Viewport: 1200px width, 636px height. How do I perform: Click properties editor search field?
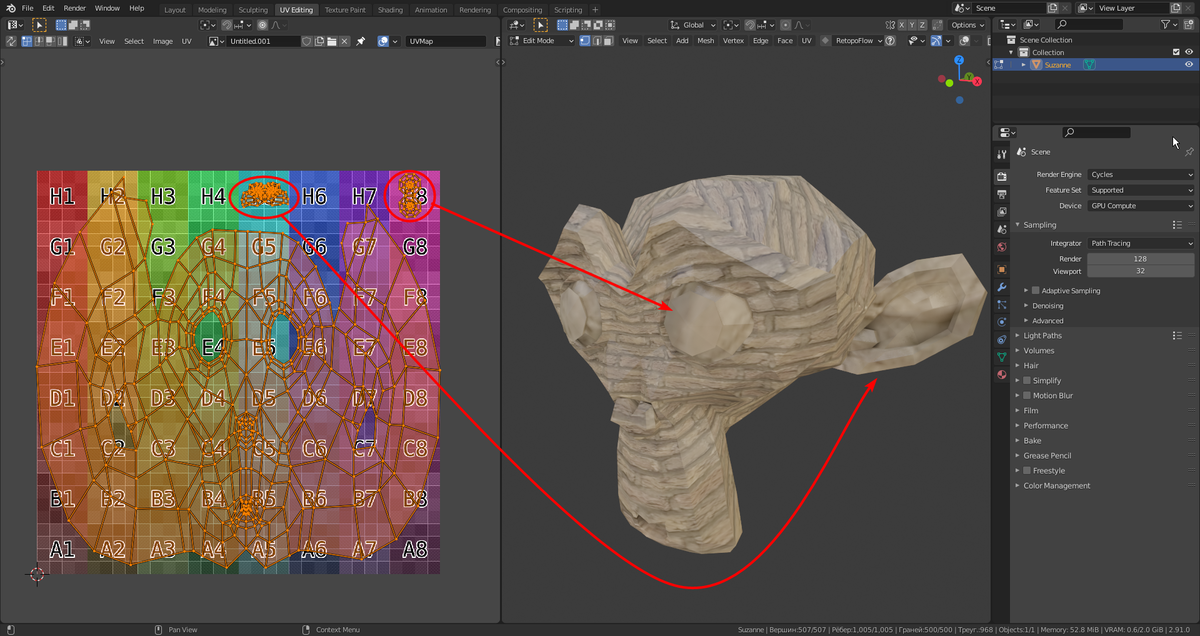click(x=1096, y=132)
